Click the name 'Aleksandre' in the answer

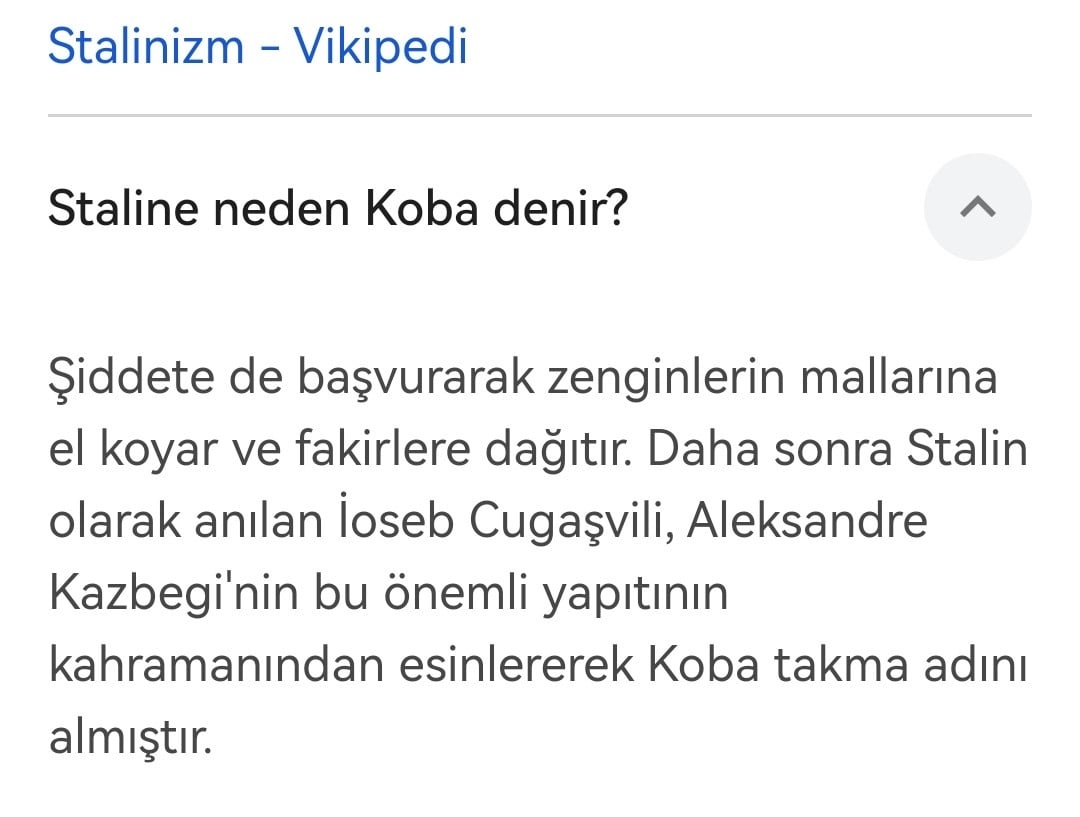click(807, 520)
